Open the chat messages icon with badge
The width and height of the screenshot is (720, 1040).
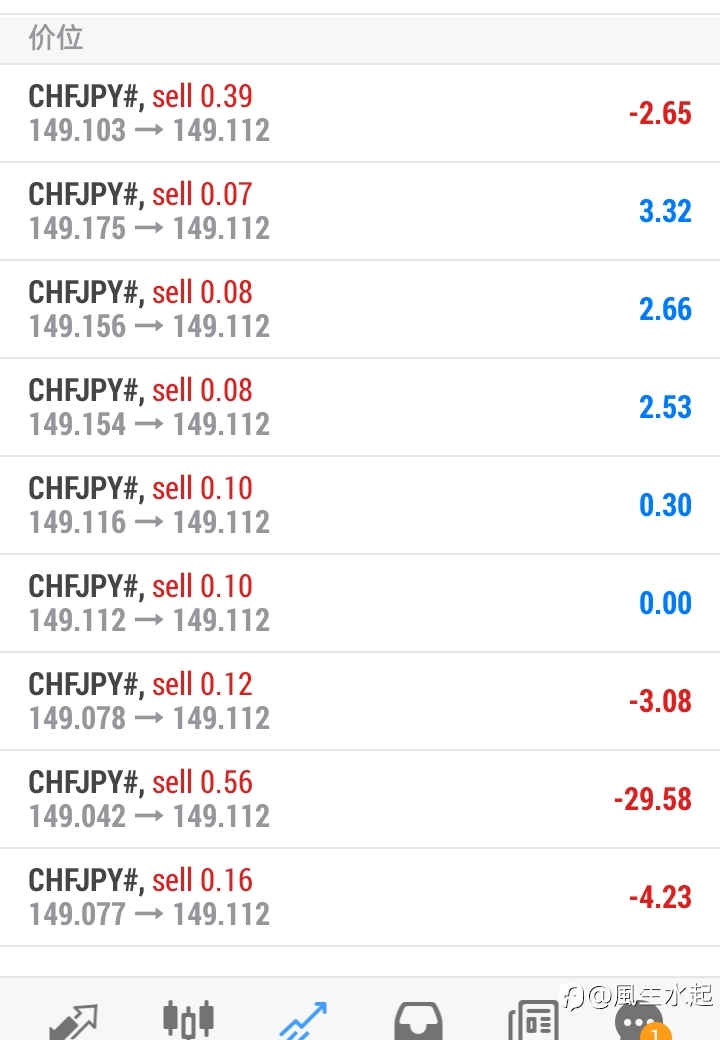coord(638,1025)
